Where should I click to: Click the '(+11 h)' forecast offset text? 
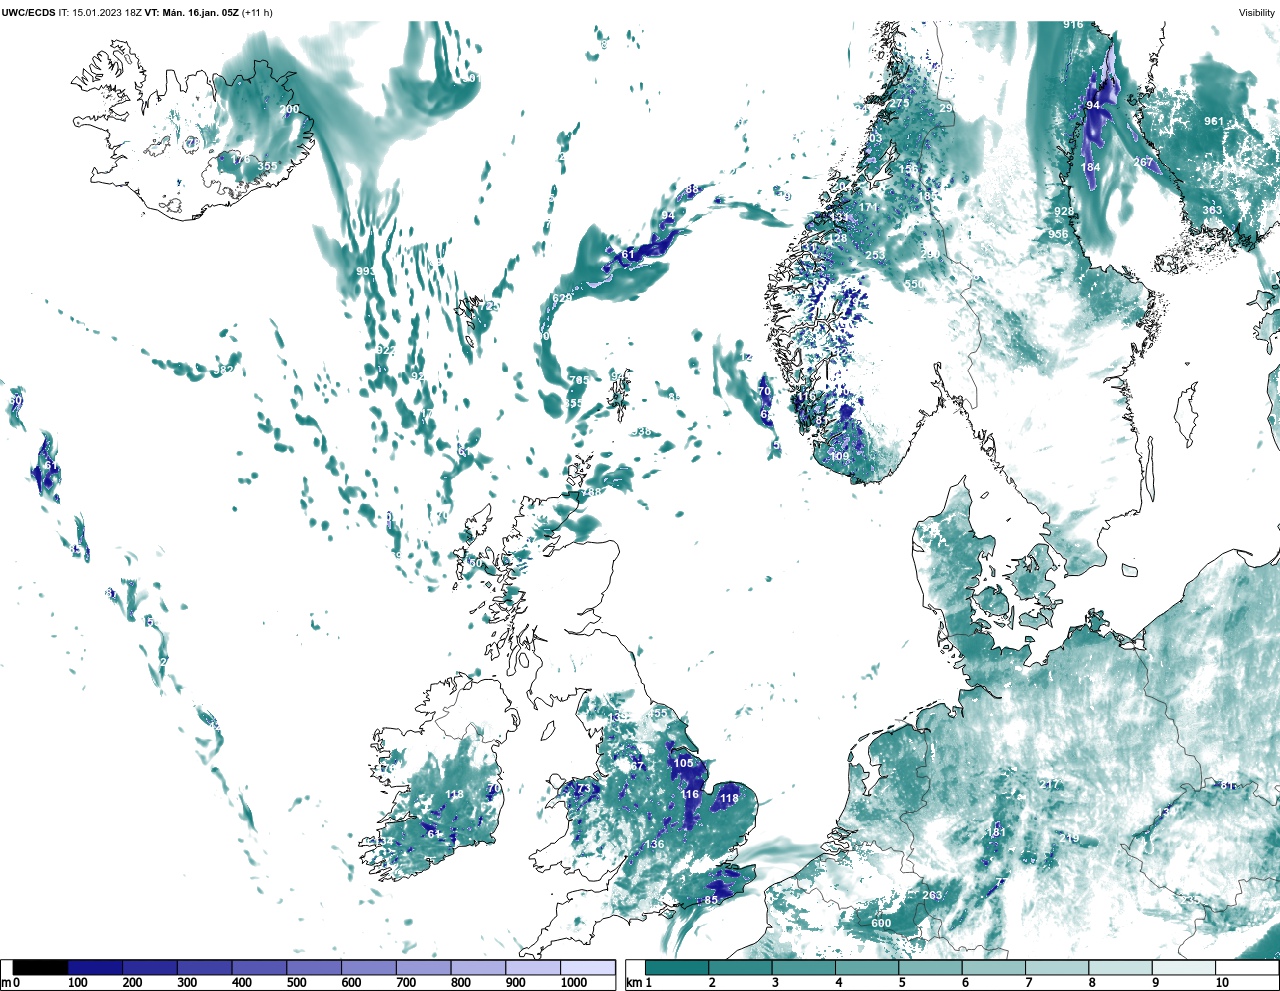point(256,12)
